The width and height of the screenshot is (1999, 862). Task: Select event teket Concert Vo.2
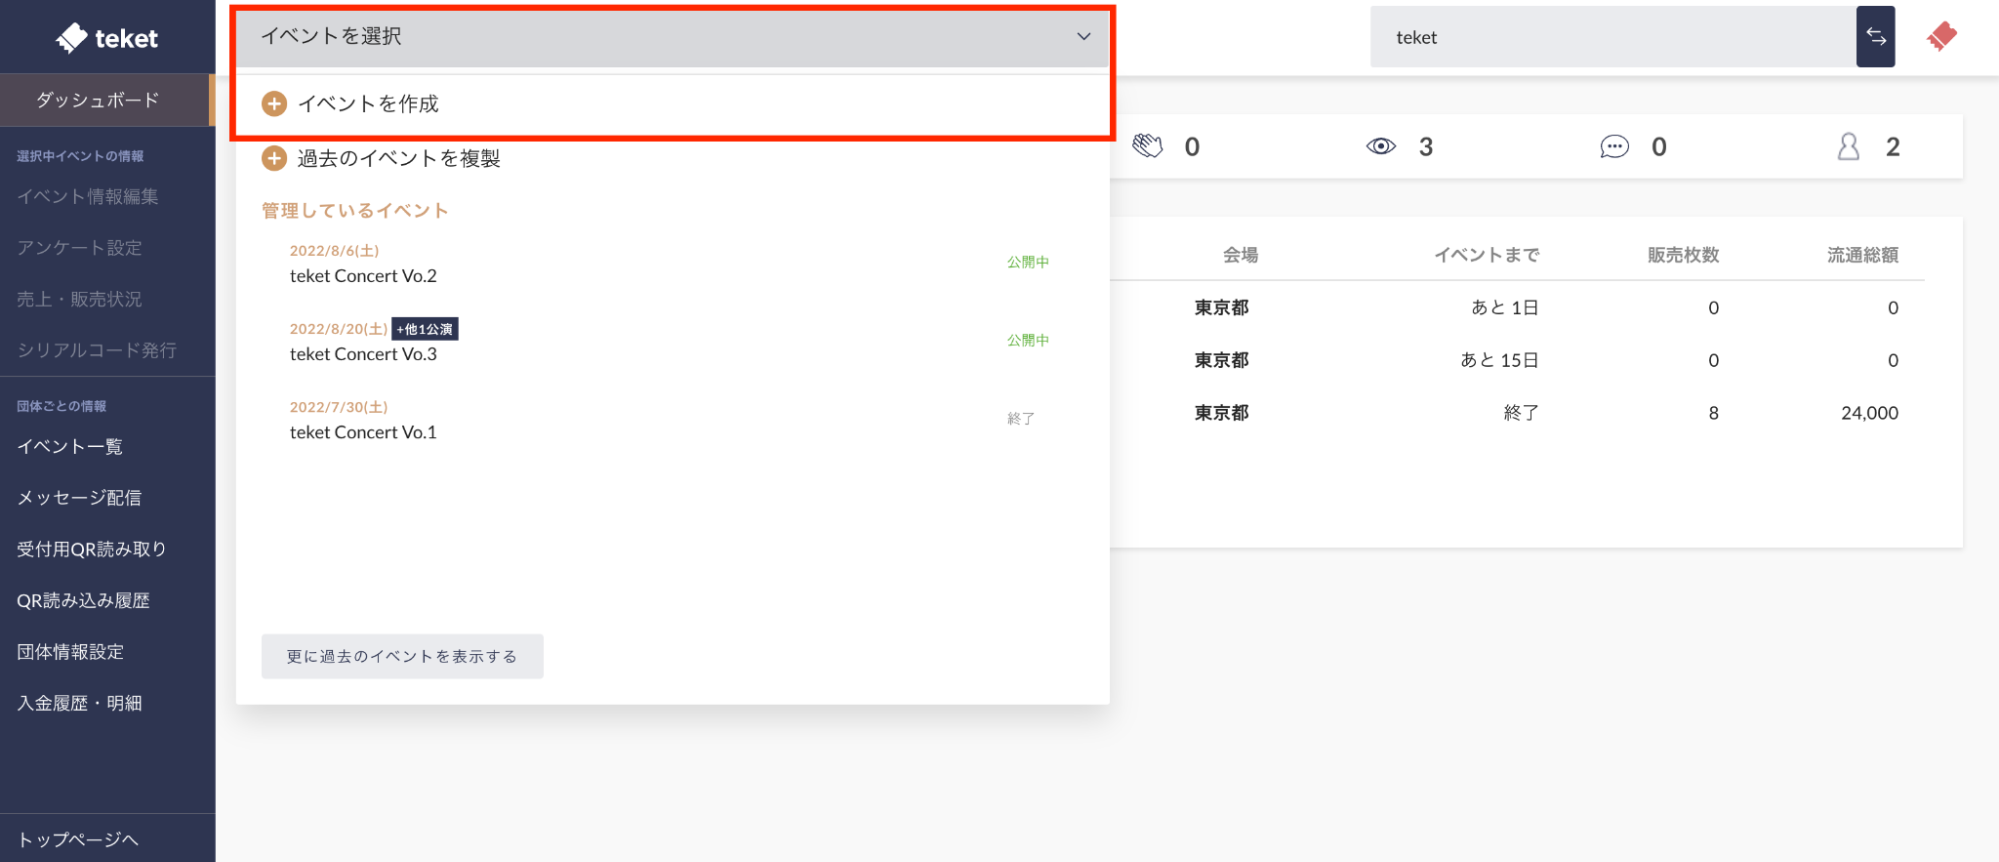coord(363,276)
